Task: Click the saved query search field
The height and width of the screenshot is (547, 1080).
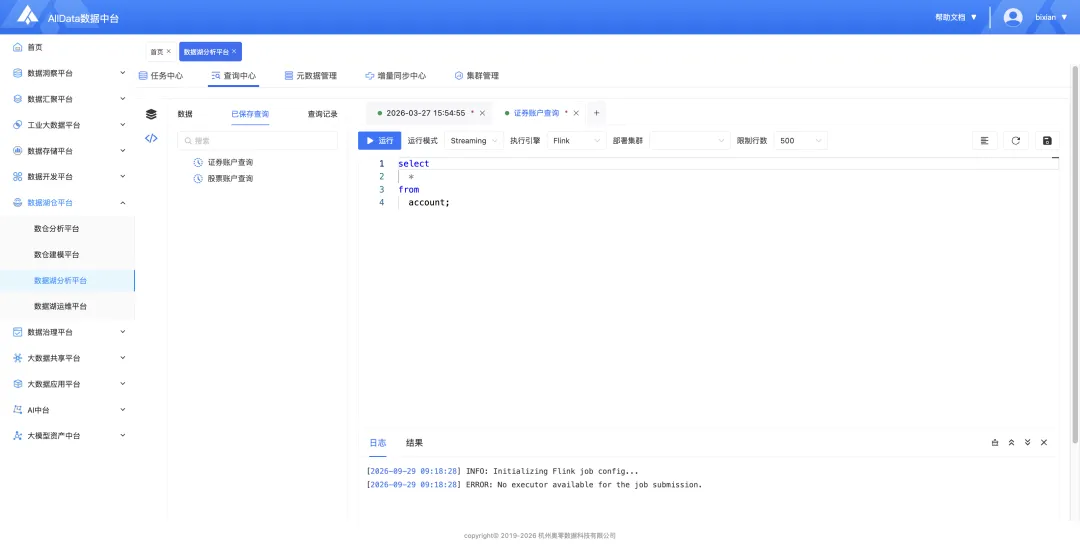Action: pyautogui.click(x=258, y=141)
